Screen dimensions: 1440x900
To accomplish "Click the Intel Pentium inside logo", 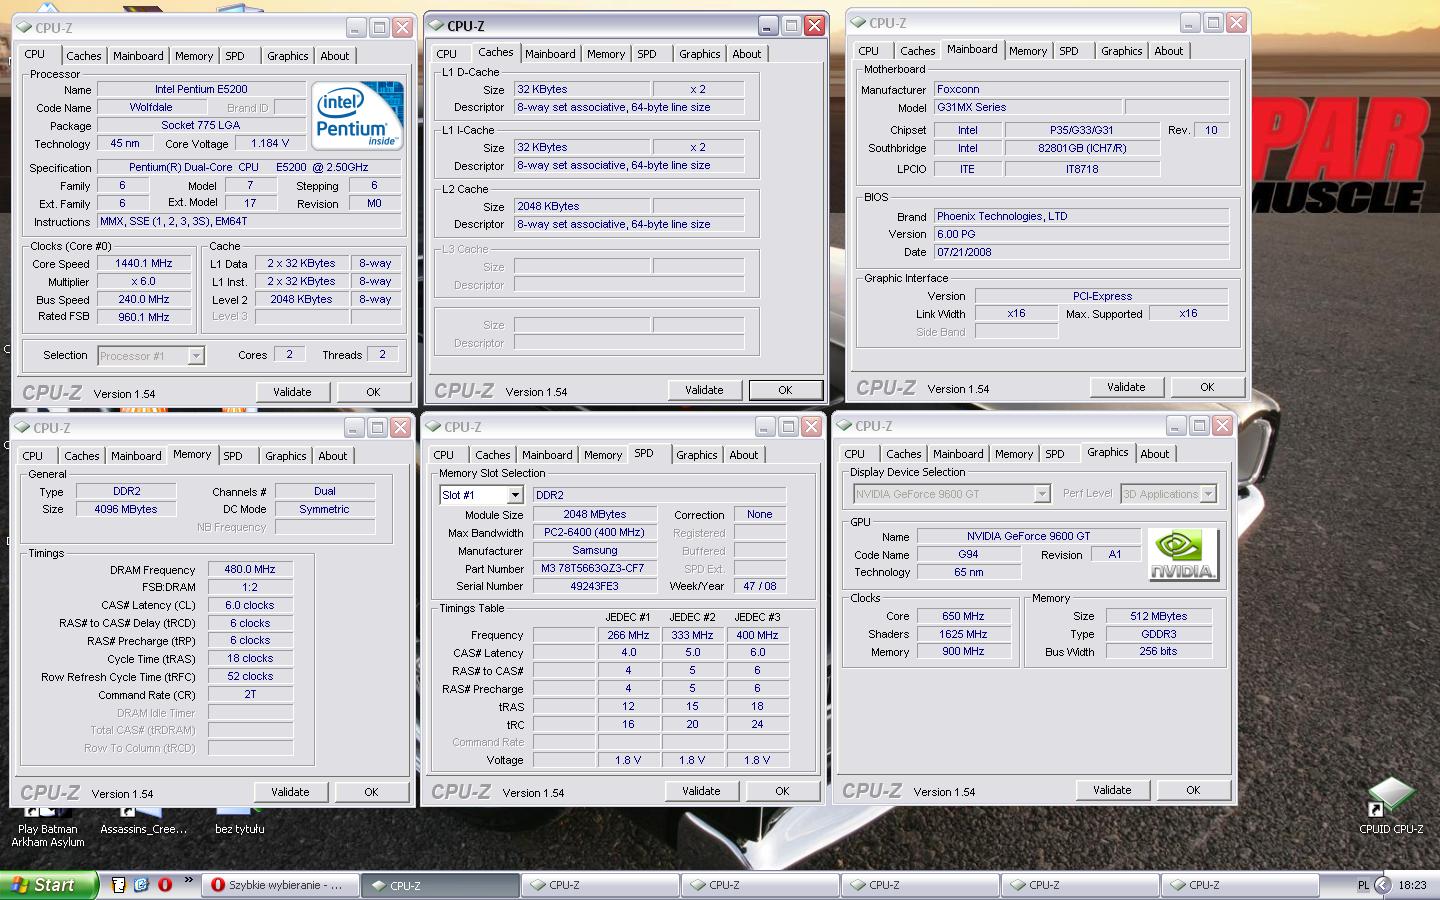I will click(357, 115).
